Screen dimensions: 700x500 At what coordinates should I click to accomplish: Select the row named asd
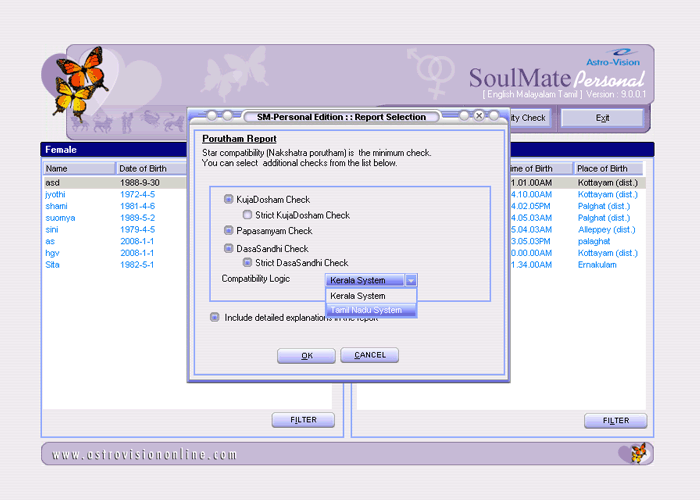115,183
